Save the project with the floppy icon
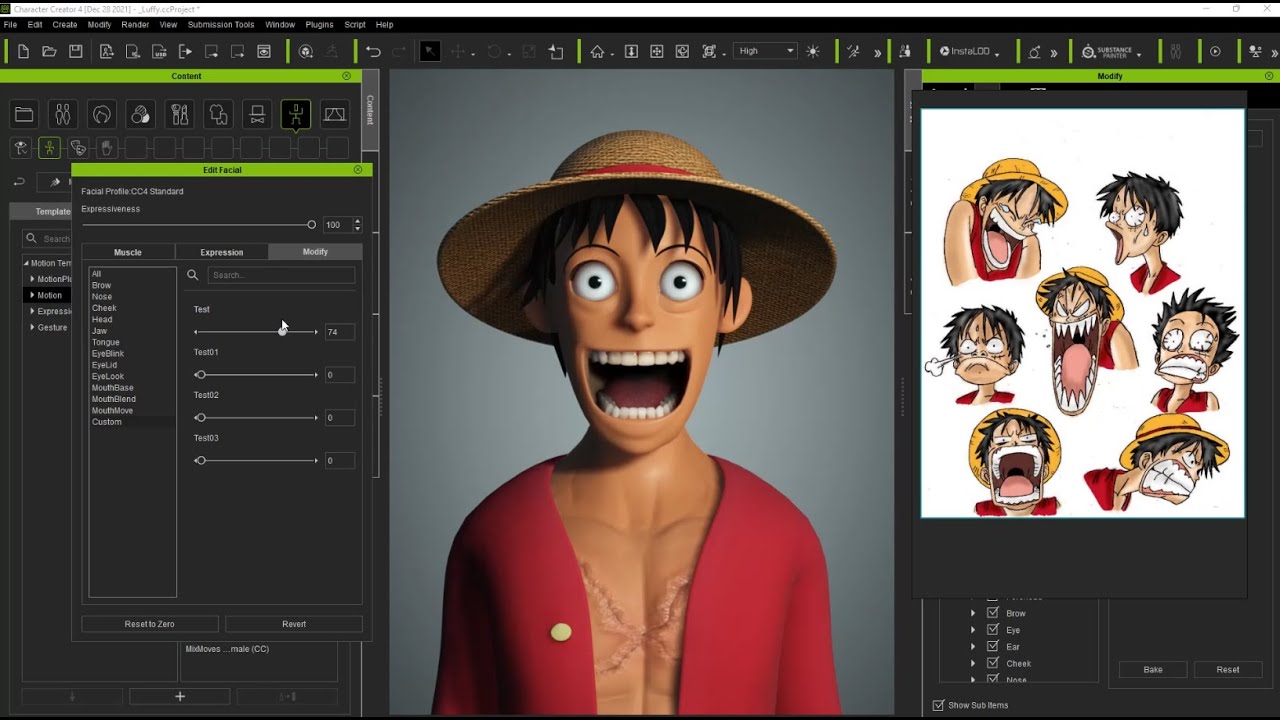1280x720 pixels. click(75, 51)
